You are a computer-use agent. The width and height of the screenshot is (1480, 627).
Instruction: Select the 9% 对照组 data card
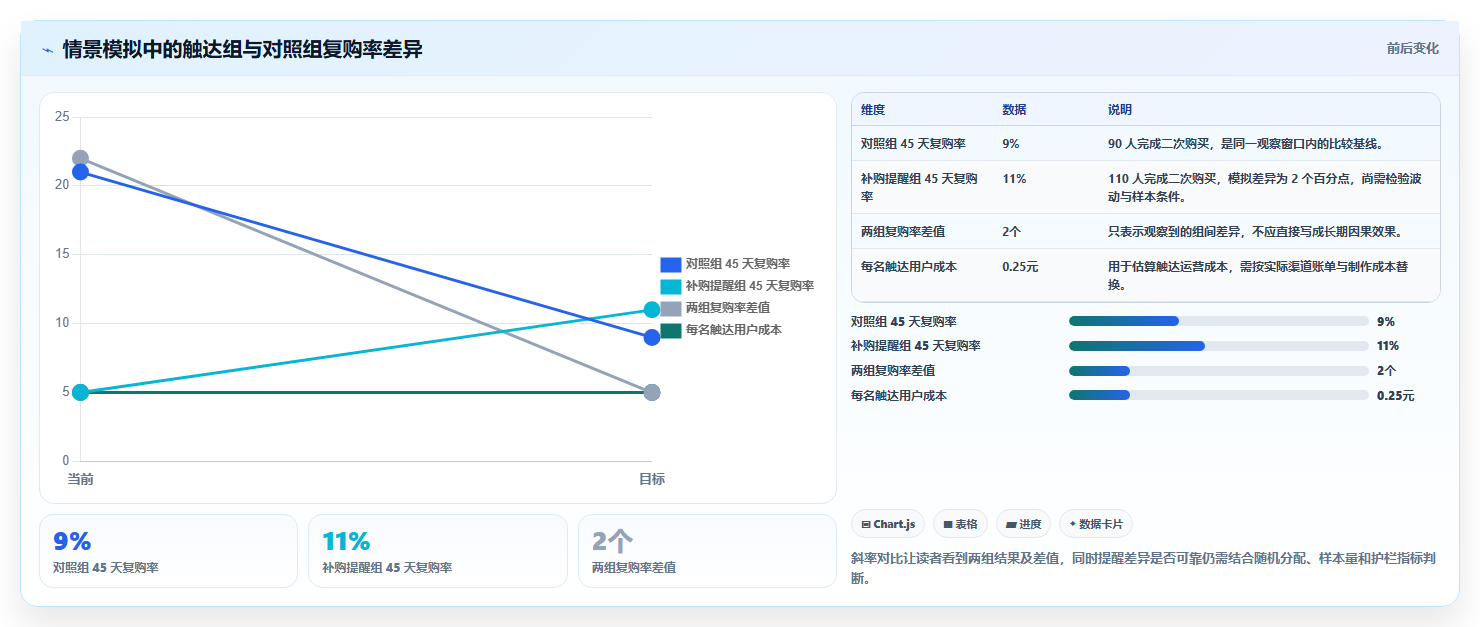coord(168,551)
